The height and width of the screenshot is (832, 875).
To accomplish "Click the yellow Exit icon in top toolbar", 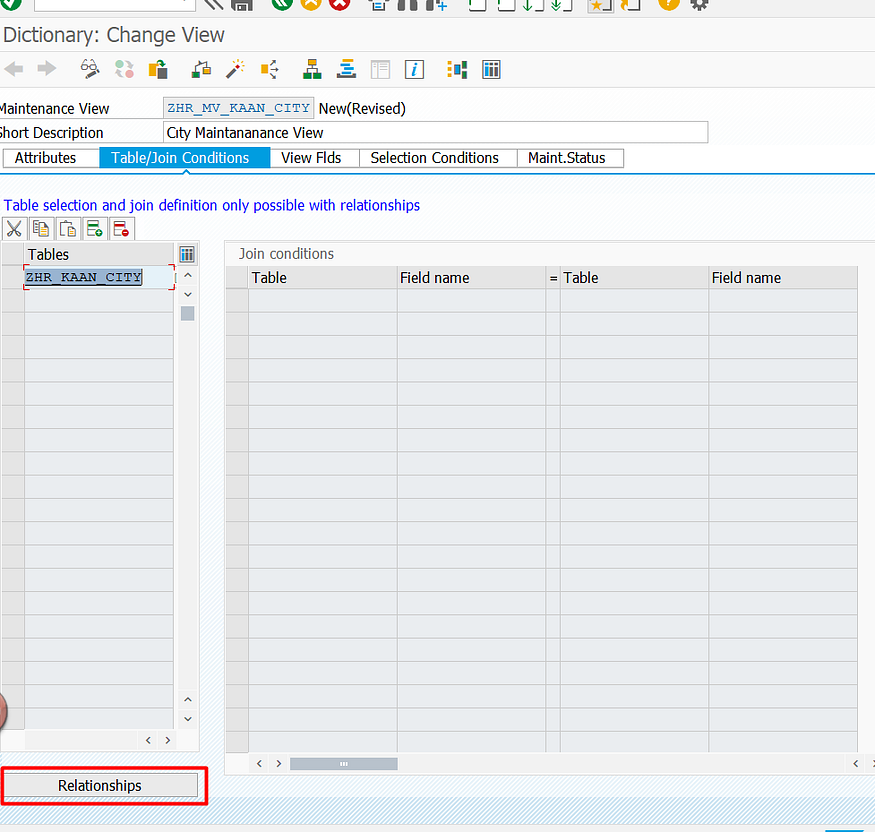I will (311, 4).
